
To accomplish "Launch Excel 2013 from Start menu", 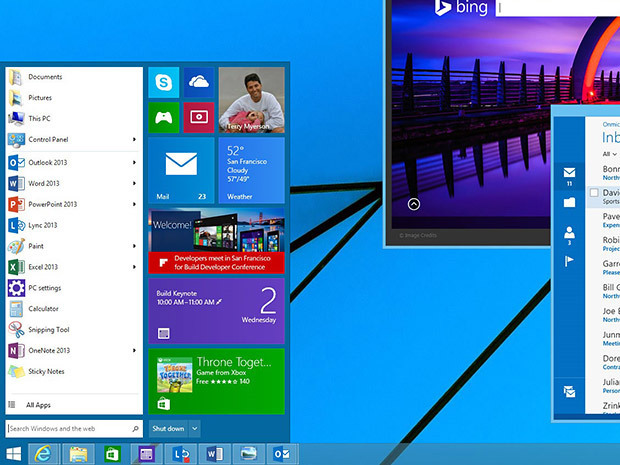I will (74, 267).
